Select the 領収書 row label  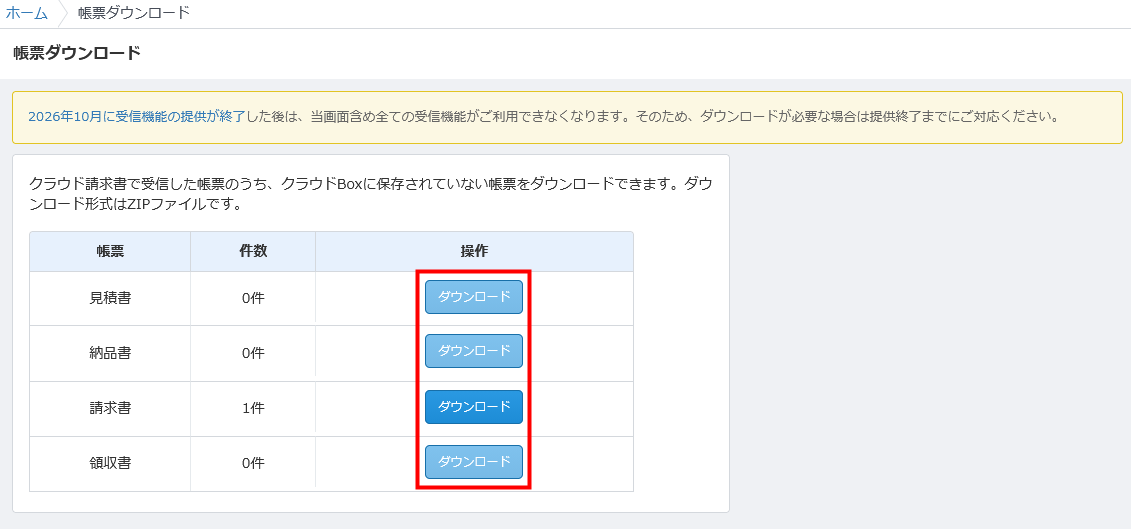(110, 463)
